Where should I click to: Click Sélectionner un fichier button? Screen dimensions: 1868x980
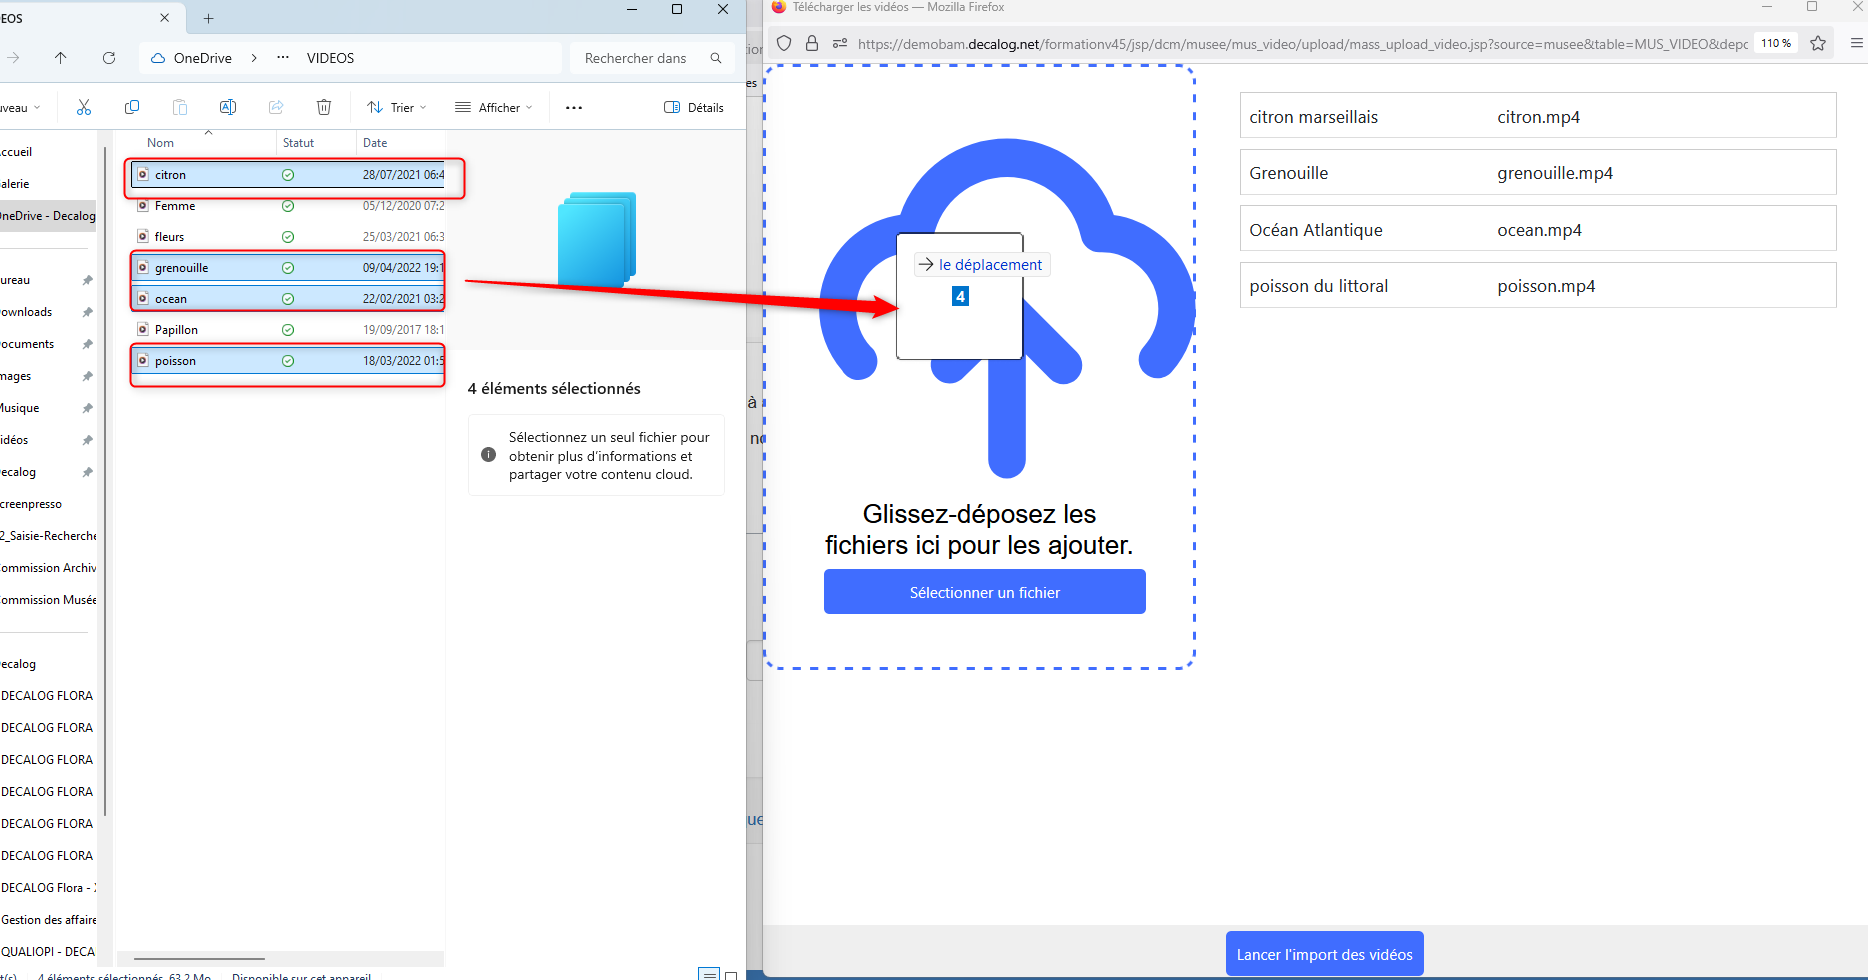(x=984, y=592)
